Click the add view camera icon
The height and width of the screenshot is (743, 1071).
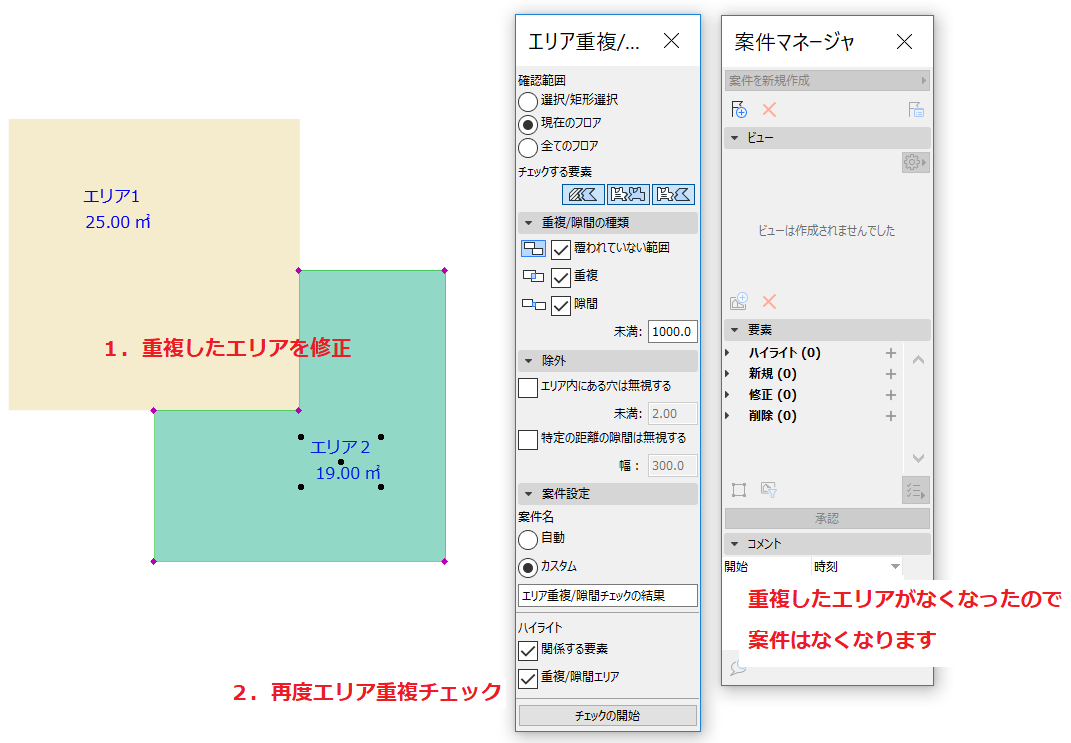coord(739,301)
